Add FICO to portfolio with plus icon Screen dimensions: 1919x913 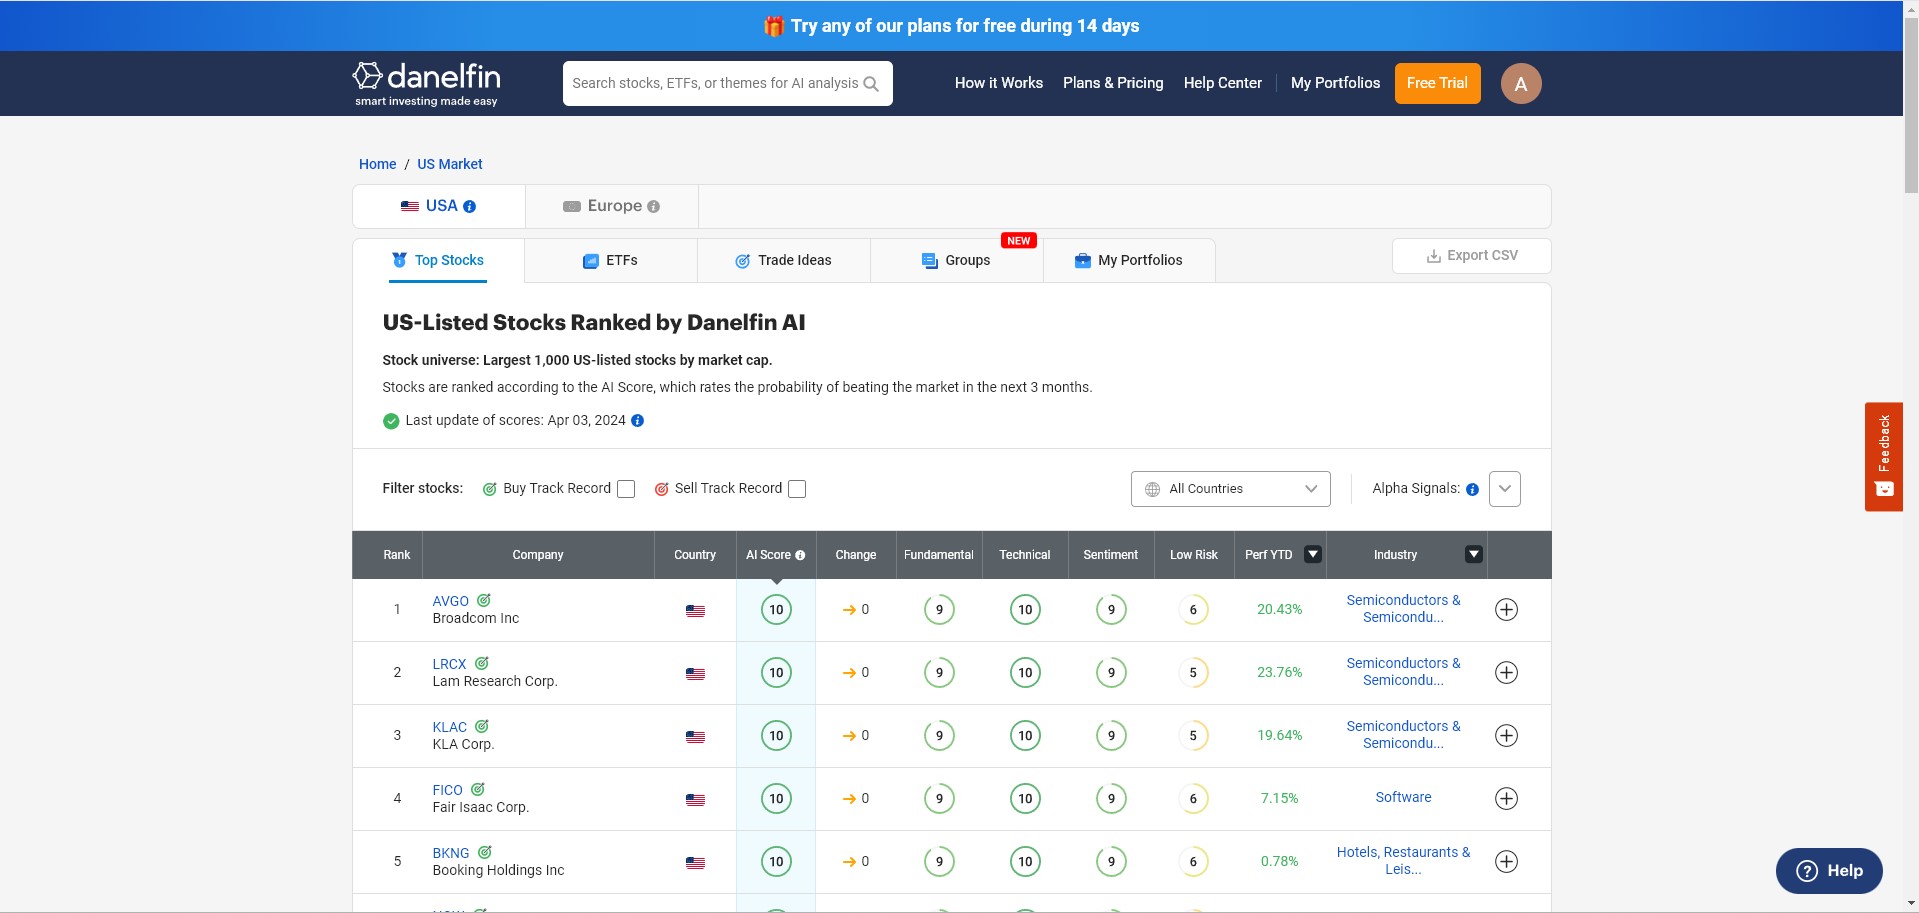coord(1506,799)
